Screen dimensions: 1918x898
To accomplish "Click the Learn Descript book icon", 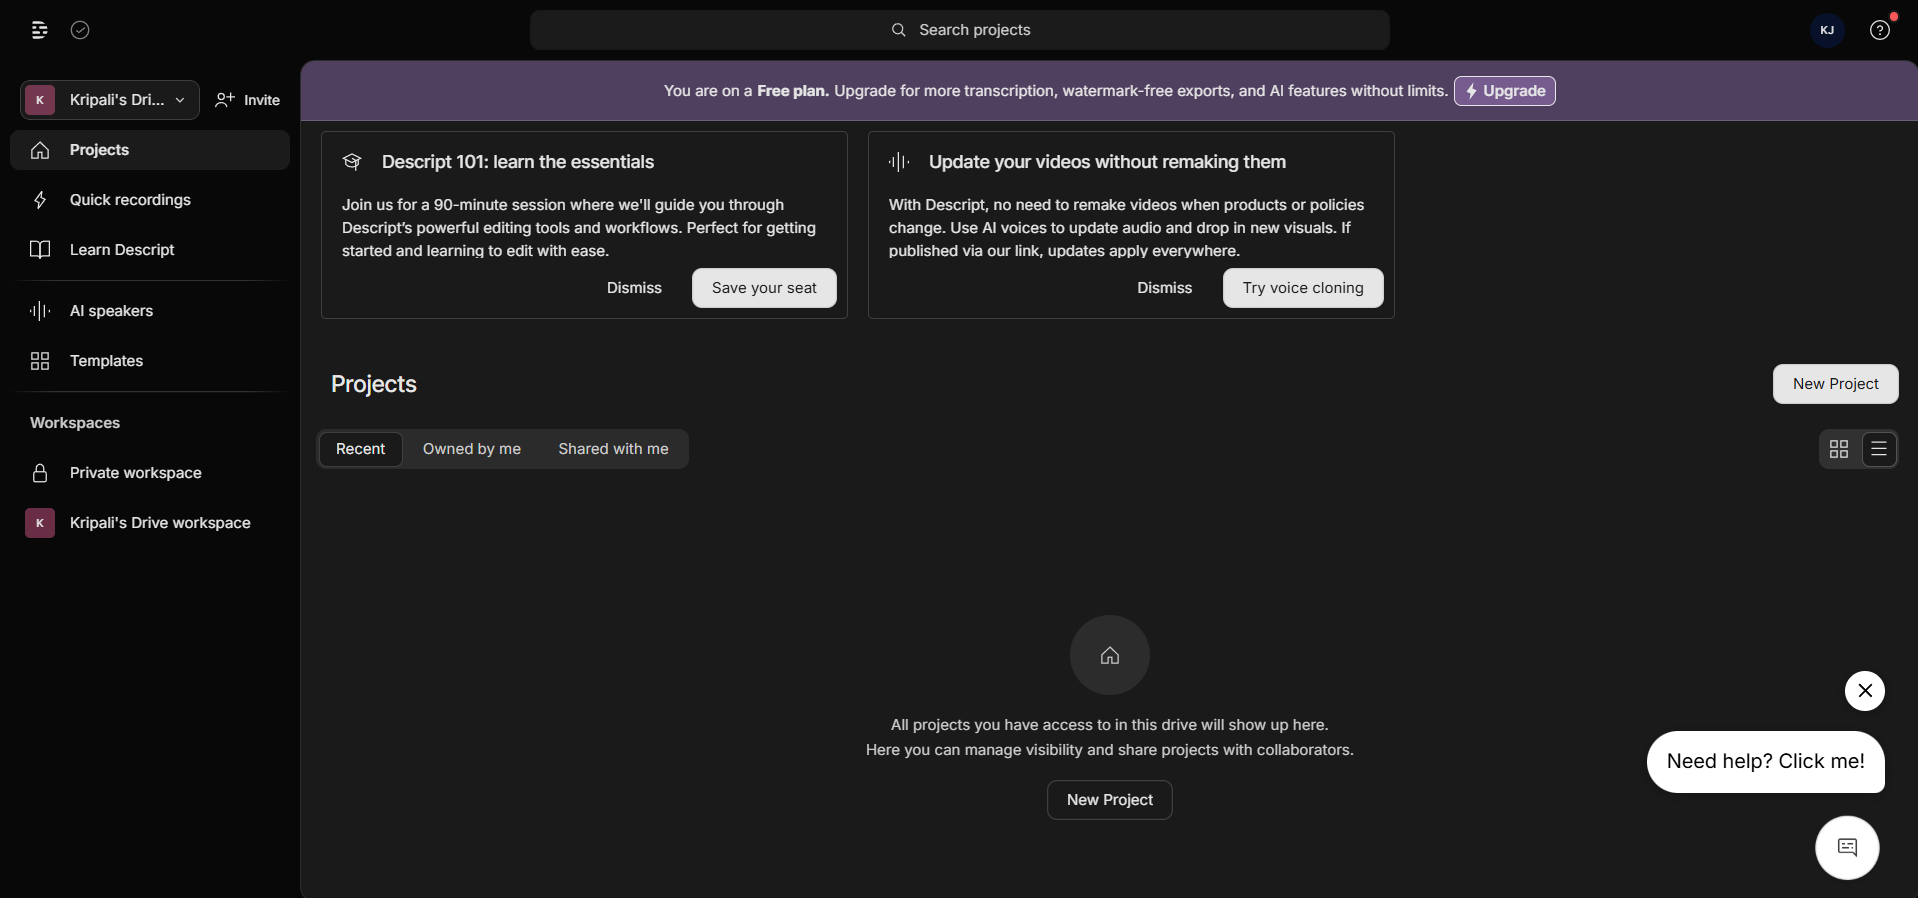I will tap(40, 250).
